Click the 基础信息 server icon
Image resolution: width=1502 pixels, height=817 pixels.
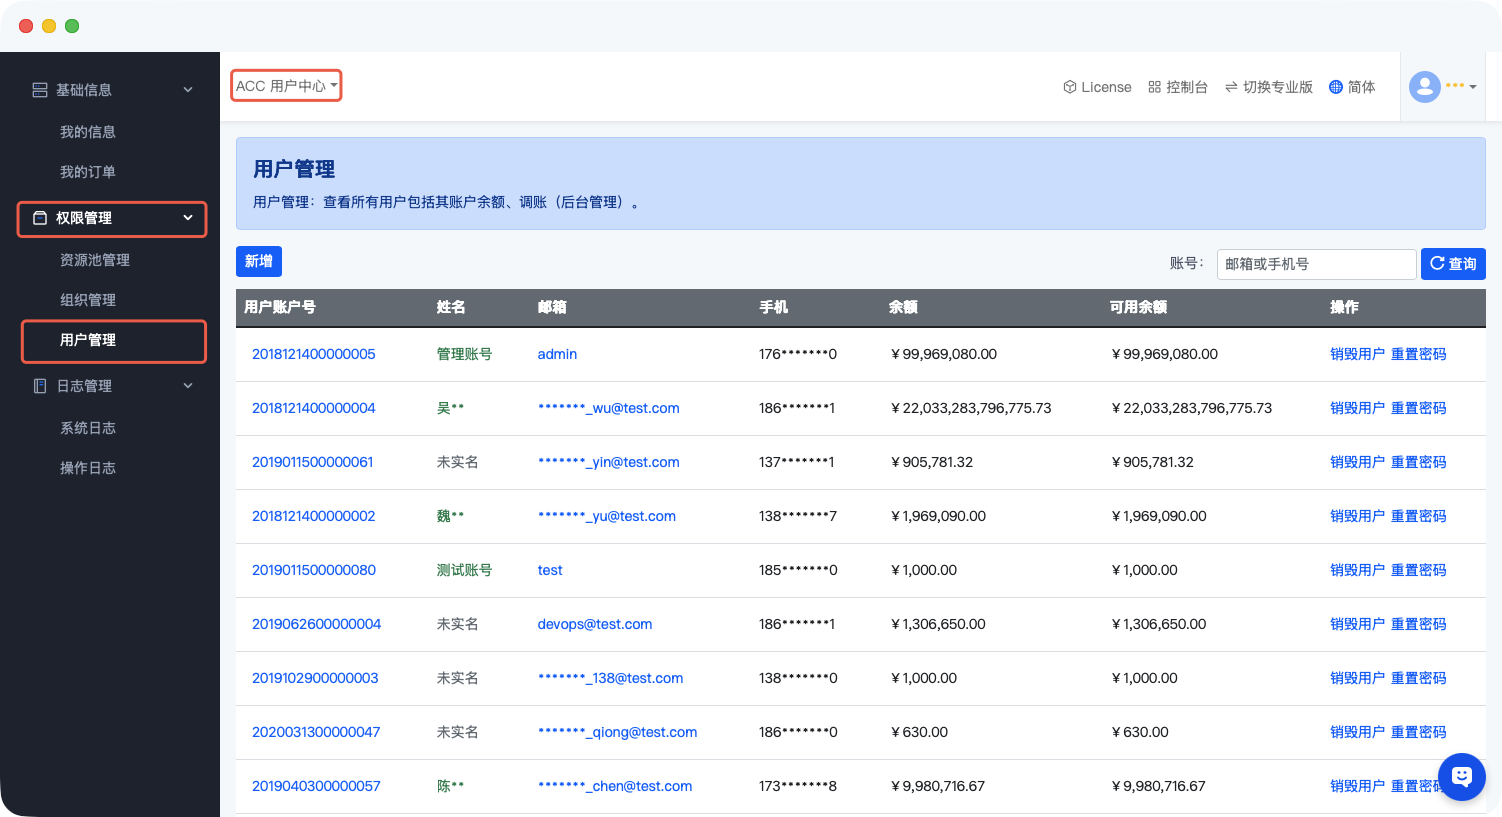pyautogui.click(x=40, y=90)
